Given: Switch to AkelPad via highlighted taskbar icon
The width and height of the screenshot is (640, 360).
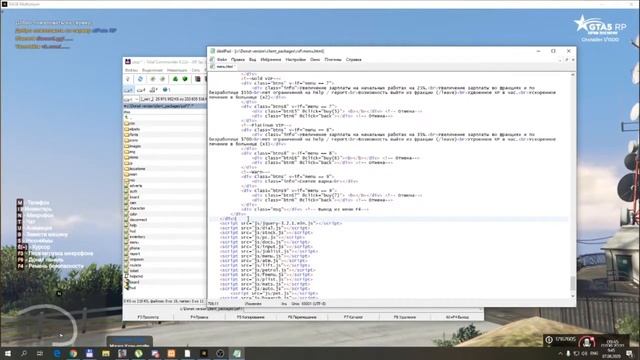Looking at the screenshot, I should pyautogui.click(x=237, y=353).
